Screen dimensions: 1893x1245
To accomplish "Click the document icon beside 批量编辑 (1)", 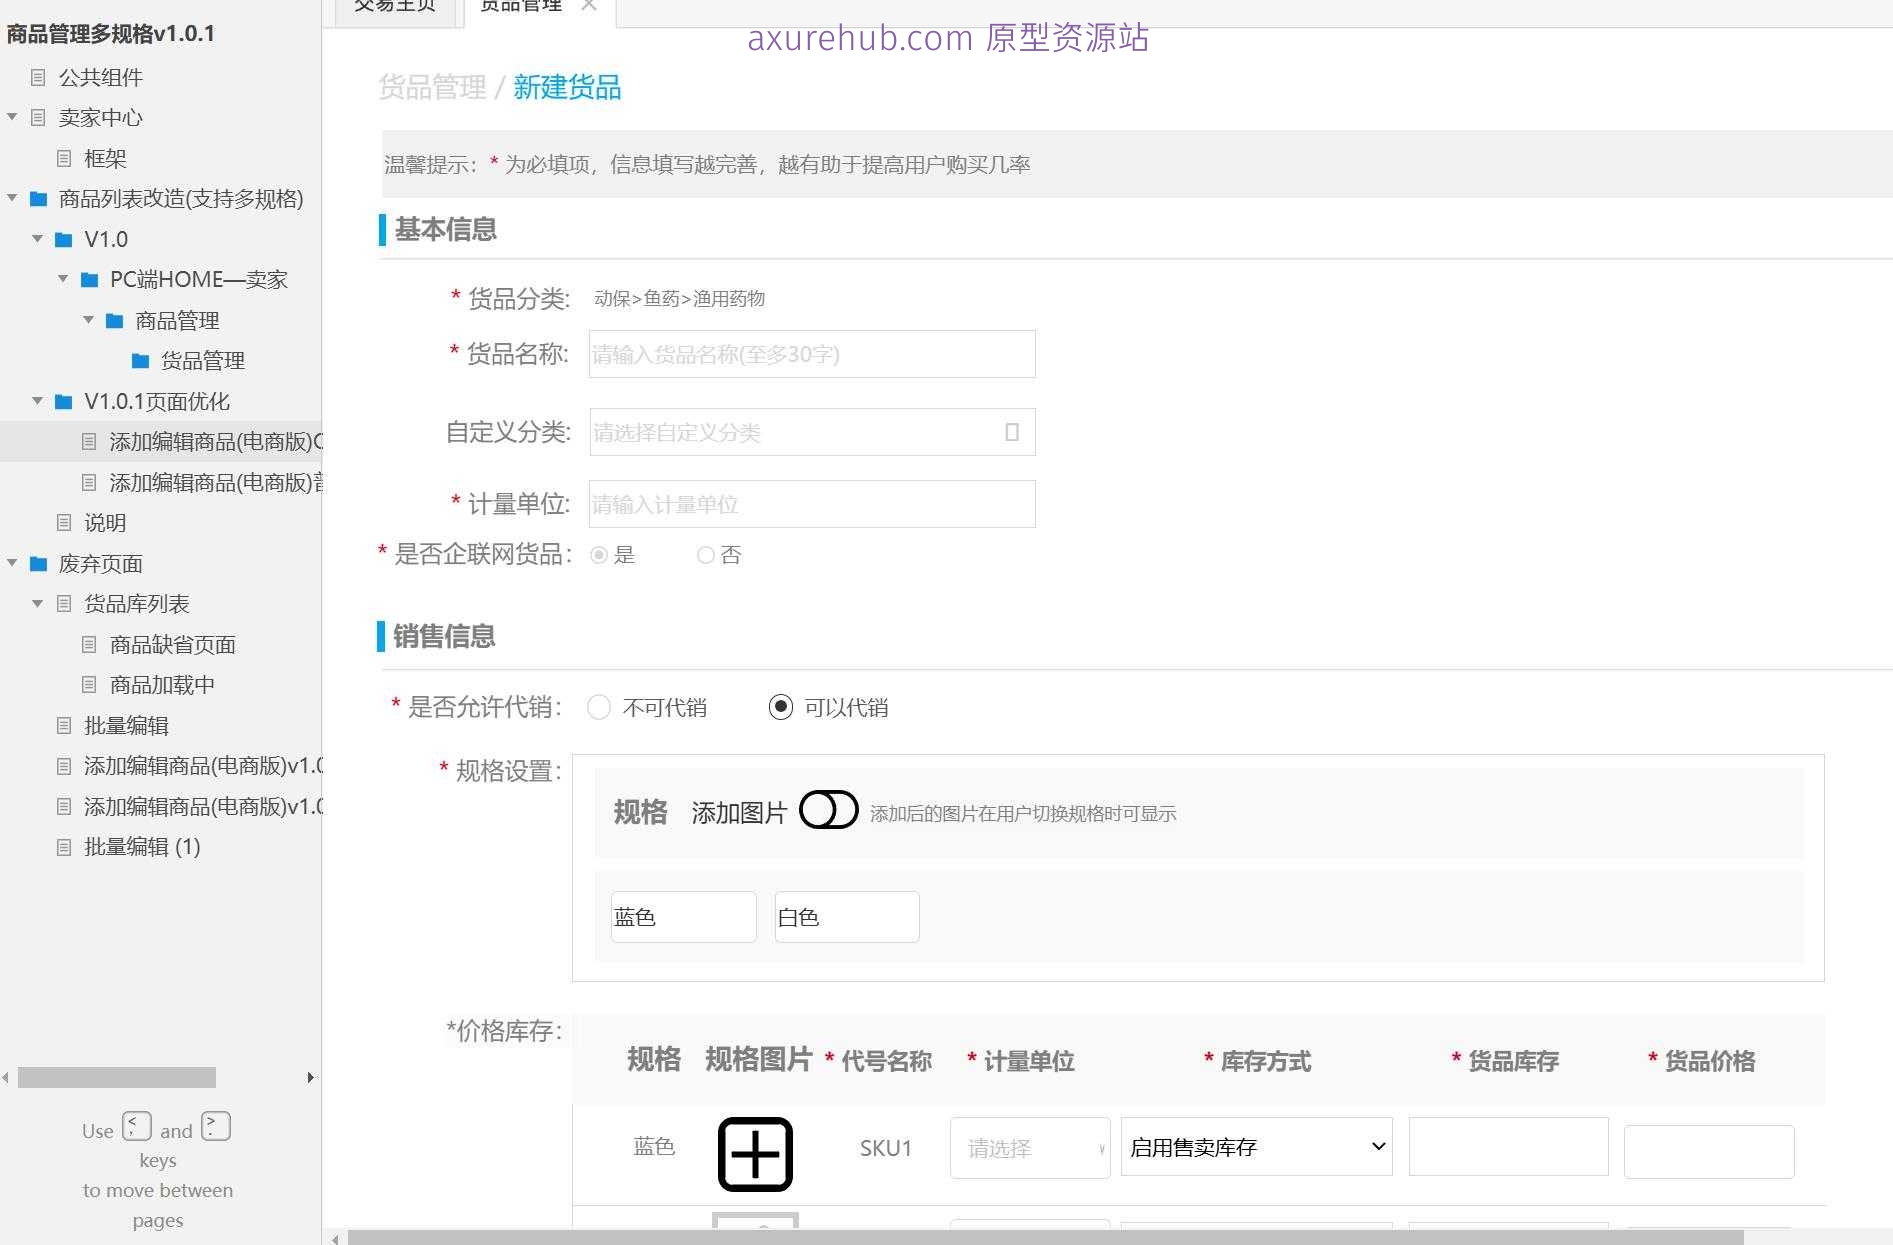I will (63, 847).
